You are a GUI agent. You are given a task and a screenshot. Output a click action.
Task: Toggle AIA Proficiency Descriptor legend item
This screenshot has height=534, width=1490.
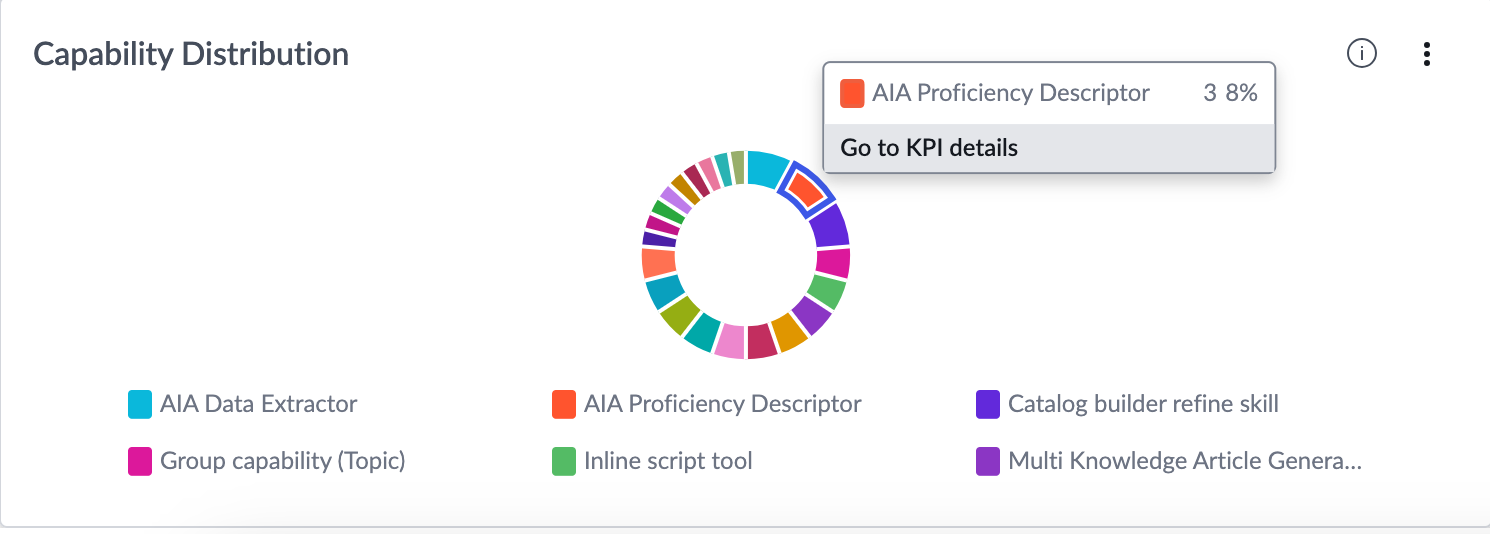tap(707, 404)
